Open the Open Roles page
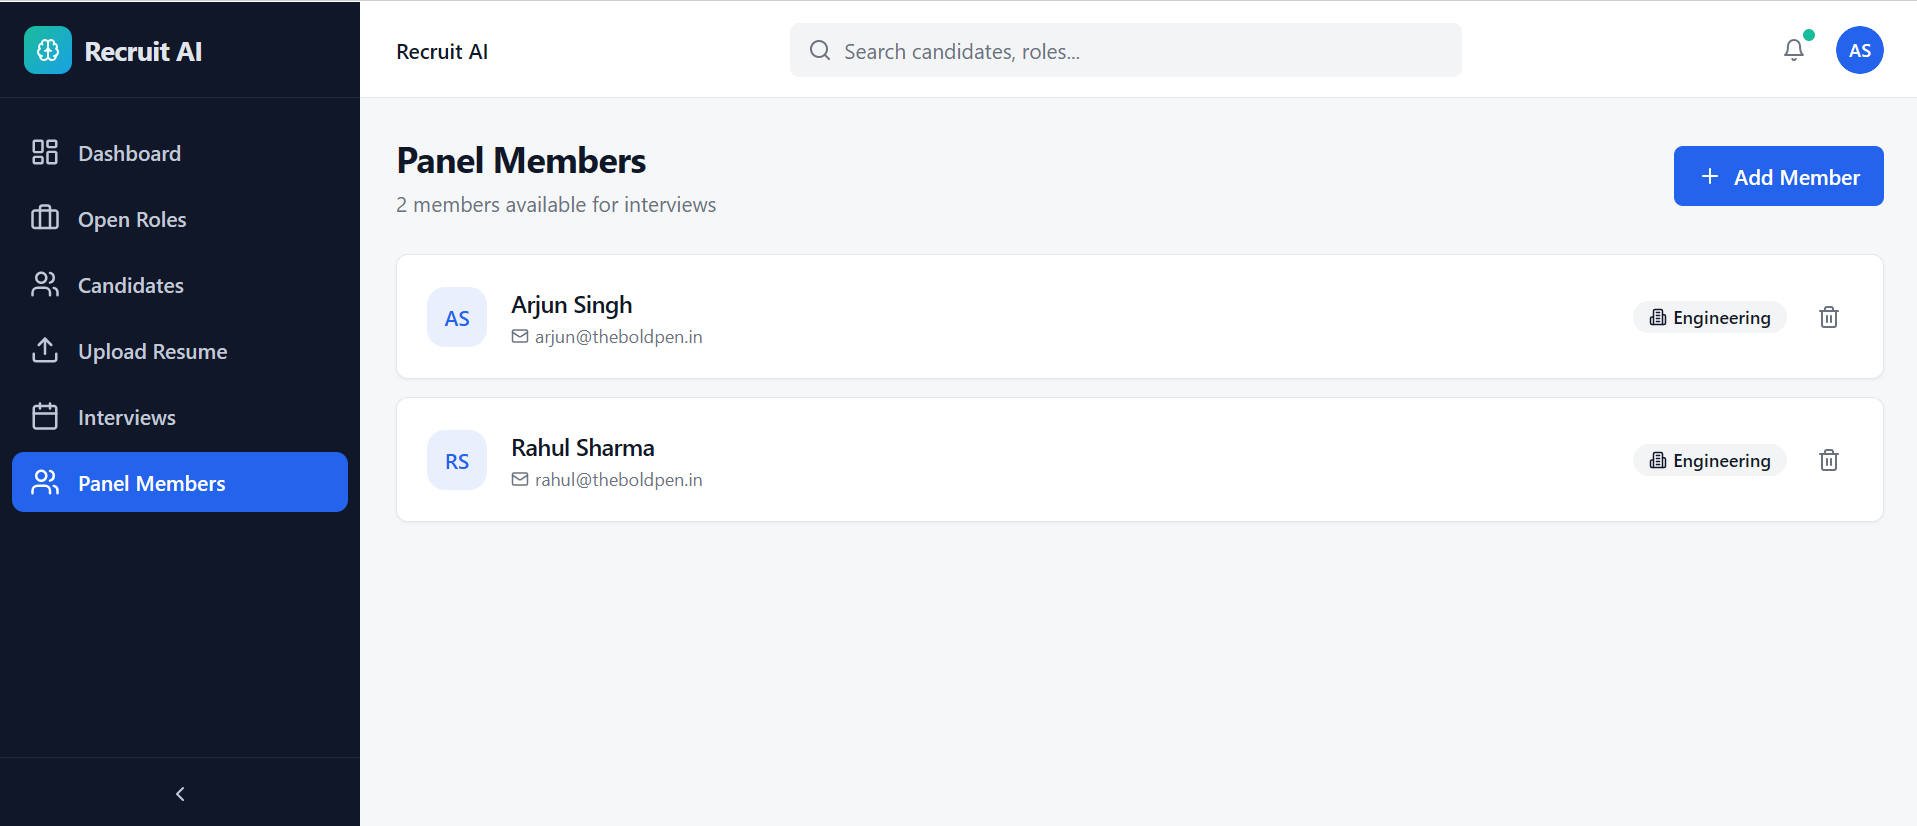This screenshot has height=826, width=1917. coord(132,220)
